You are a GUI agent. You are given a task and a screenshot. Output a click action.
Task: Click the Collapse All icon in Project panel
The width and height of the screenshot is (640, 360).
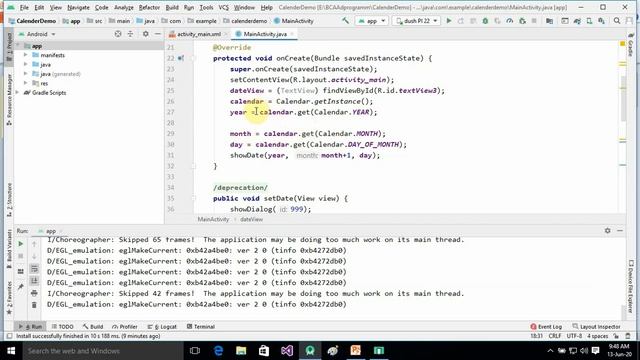[x=130, y=34]
